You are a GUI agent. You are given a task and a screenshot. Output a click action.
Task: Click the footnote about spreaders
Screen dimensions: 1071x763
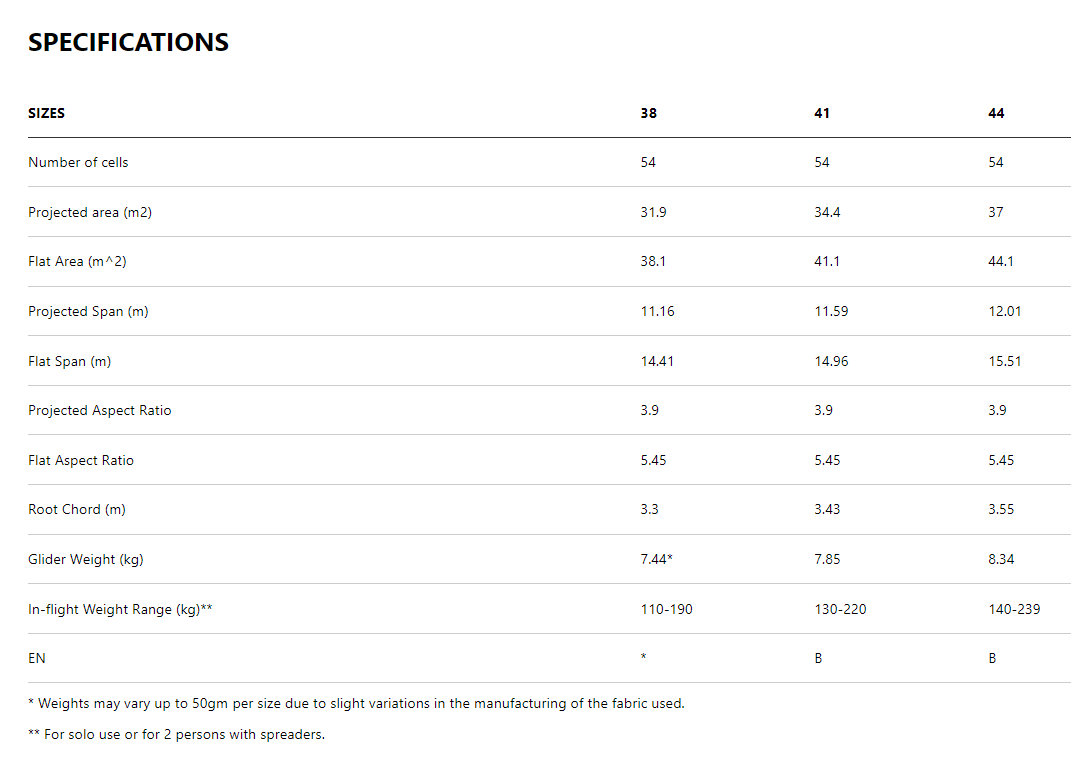[x=176, y=735]
